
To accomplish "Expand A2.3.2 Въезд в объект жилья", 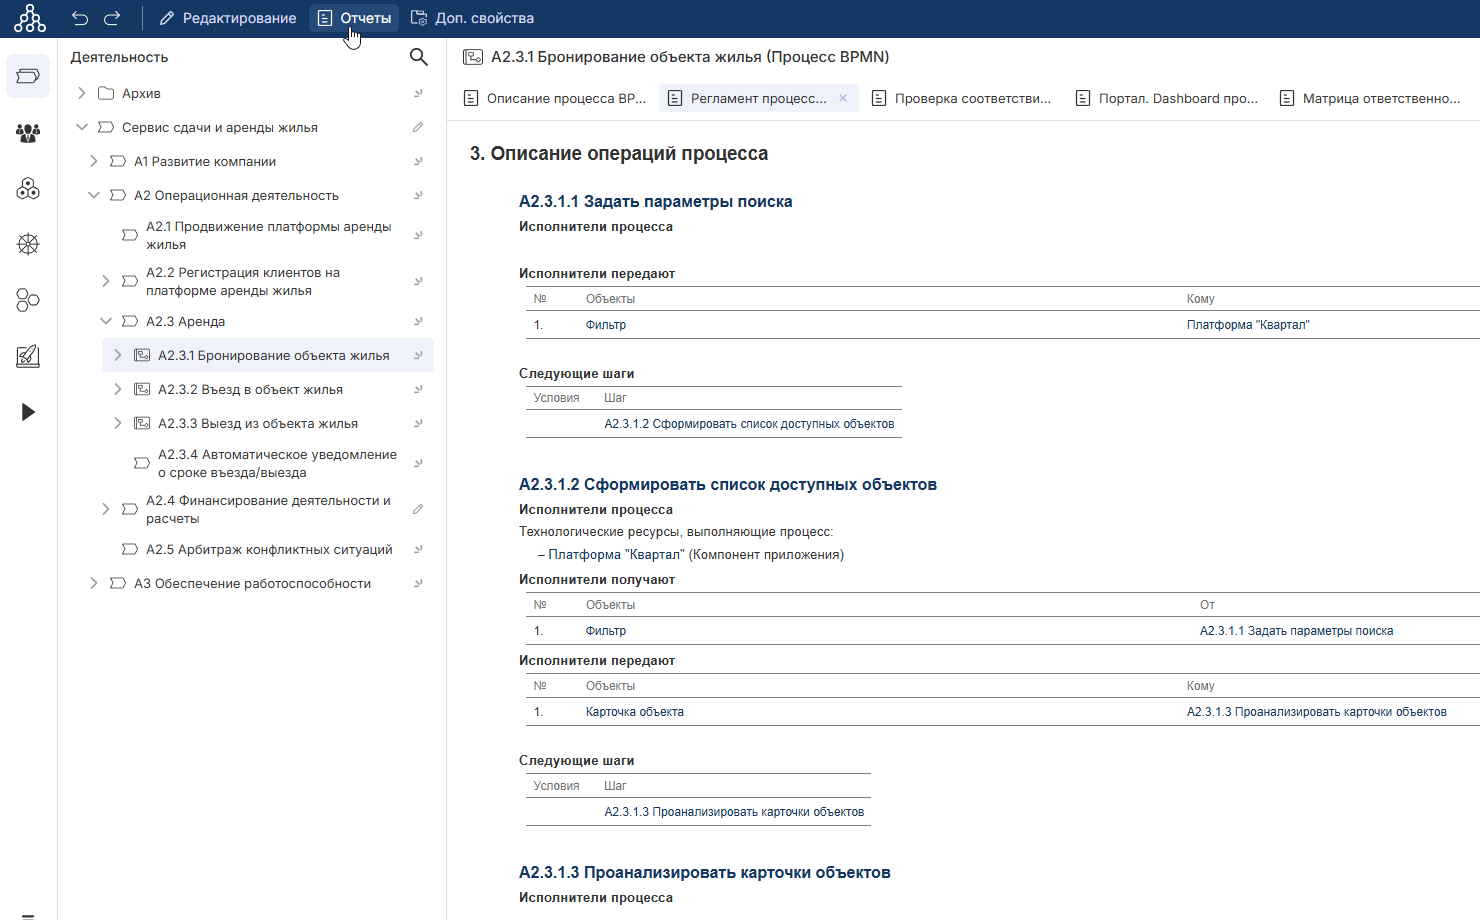I will click(x=118, y=389).
